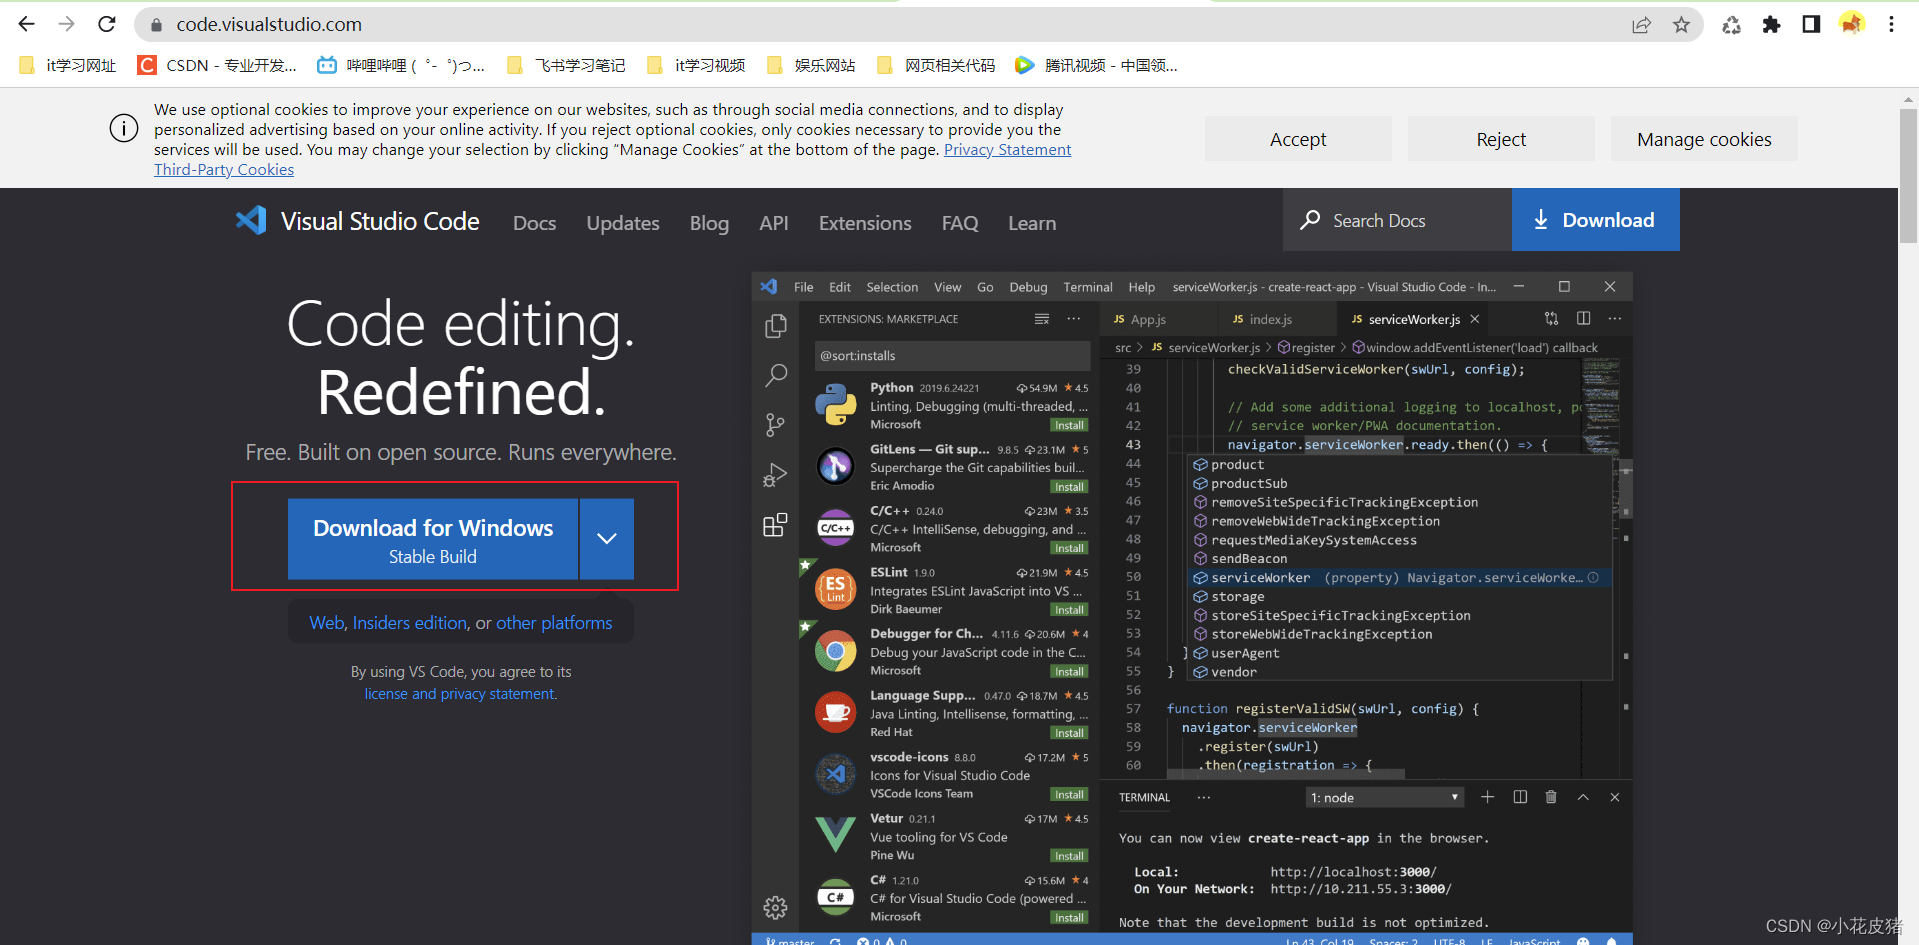
Task: Click the Source Control icon in VS Code activity bar
Action: pyautogui.click(x=775, y=425)
